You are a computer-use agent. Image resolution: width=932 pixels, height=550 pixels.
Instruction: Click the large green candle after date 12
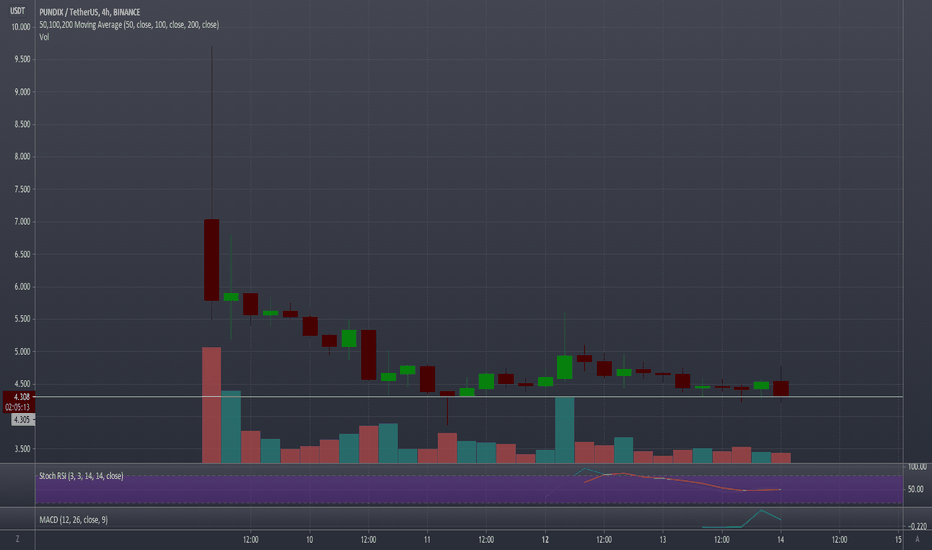pos(565,367)
